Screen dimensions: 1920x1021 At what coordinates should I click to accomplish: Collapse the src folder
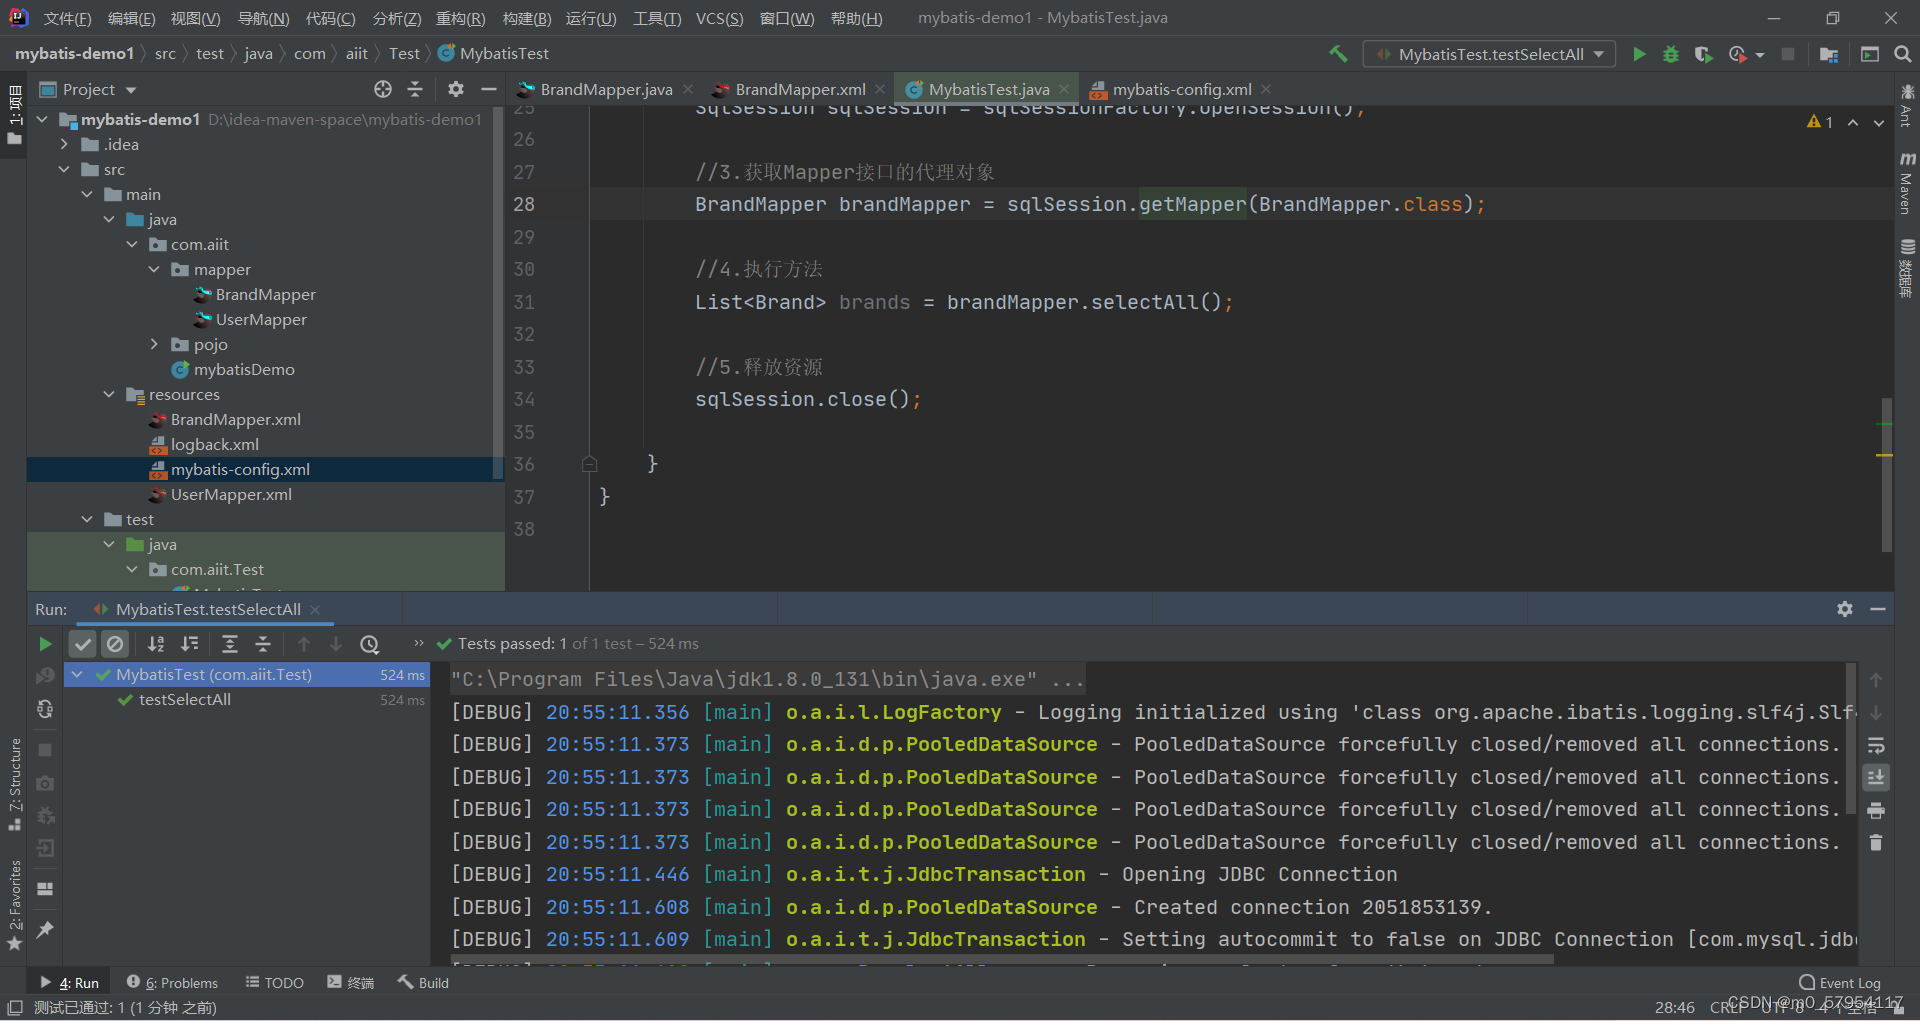[x=64, y=169]
